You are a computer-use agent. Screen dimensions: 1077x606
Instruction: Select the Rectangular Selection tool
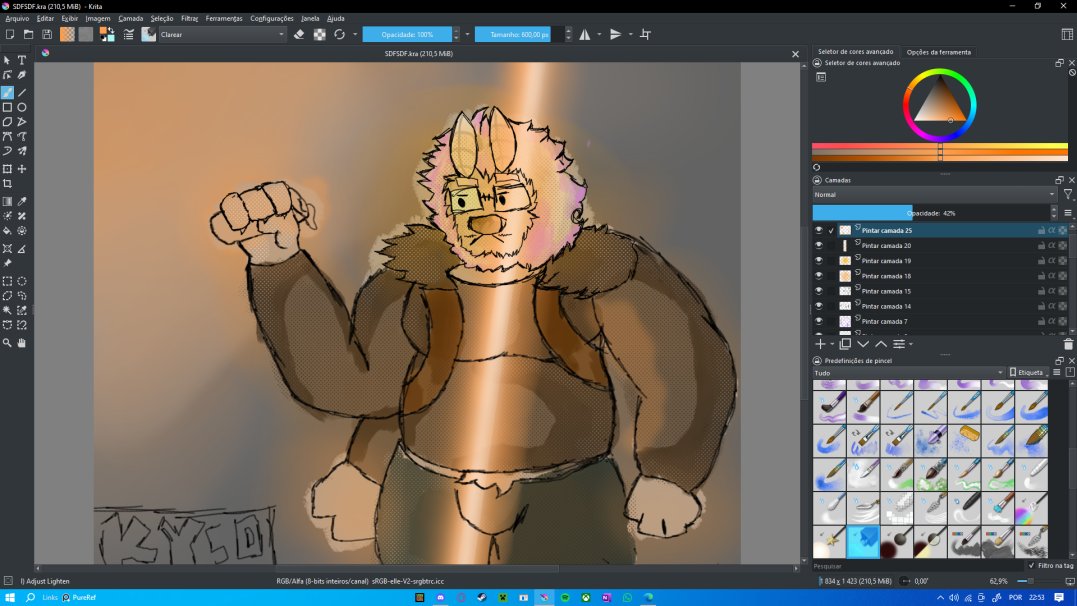[7, 281]
